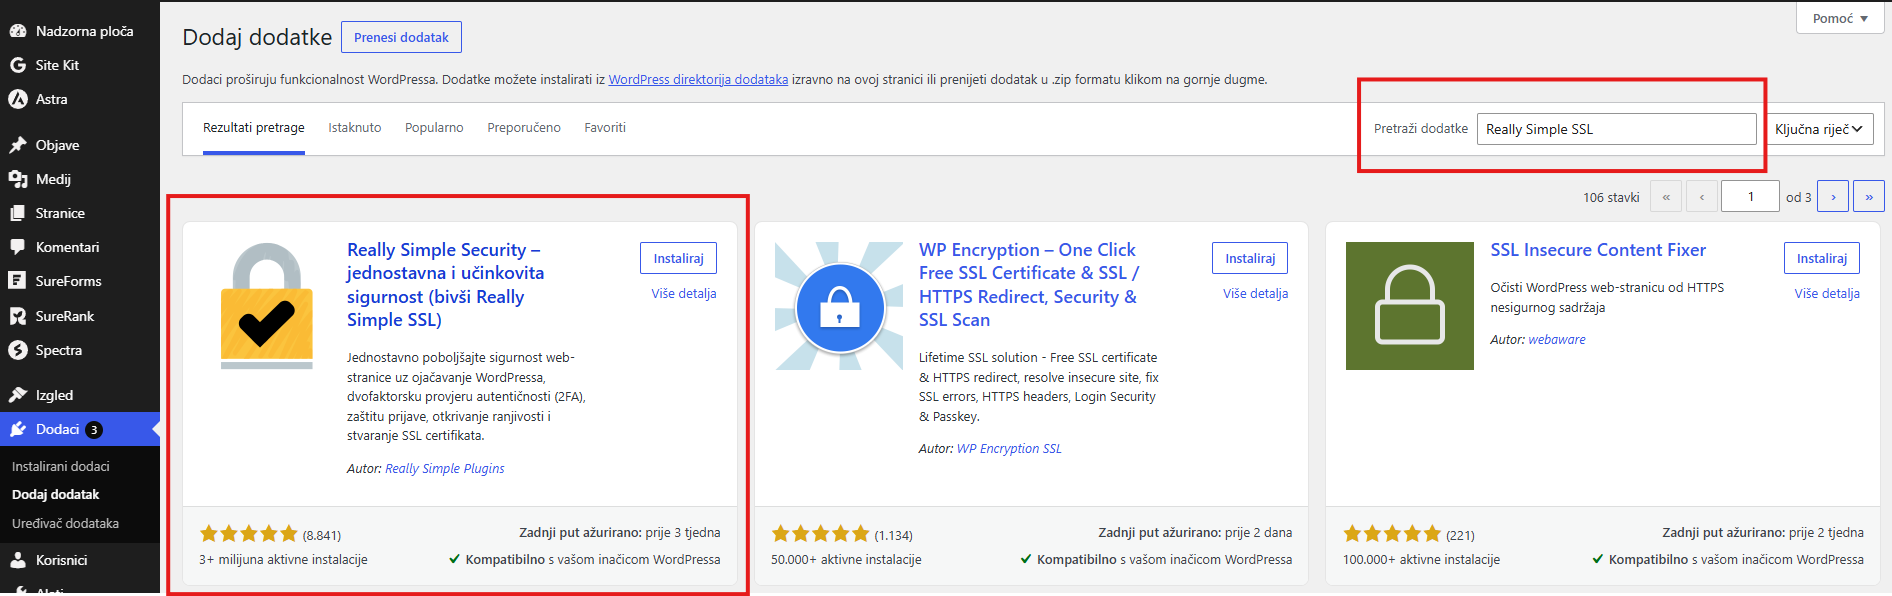The height and width of the screenshot is (596, 1892).
Task: Click the Really Simple Security padlock thumbnail
Action: coord(266,306)
